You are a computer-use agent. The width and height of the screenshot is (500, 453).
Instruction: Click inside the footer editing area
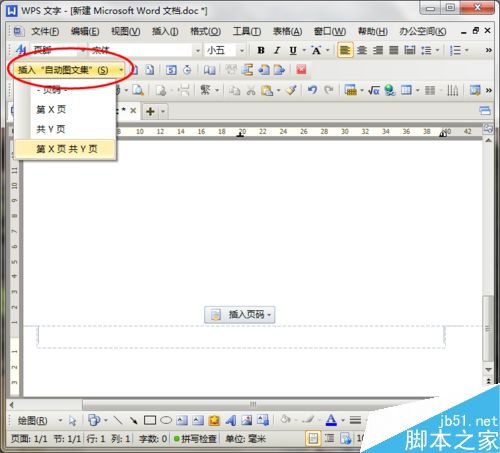pos(241,337)
